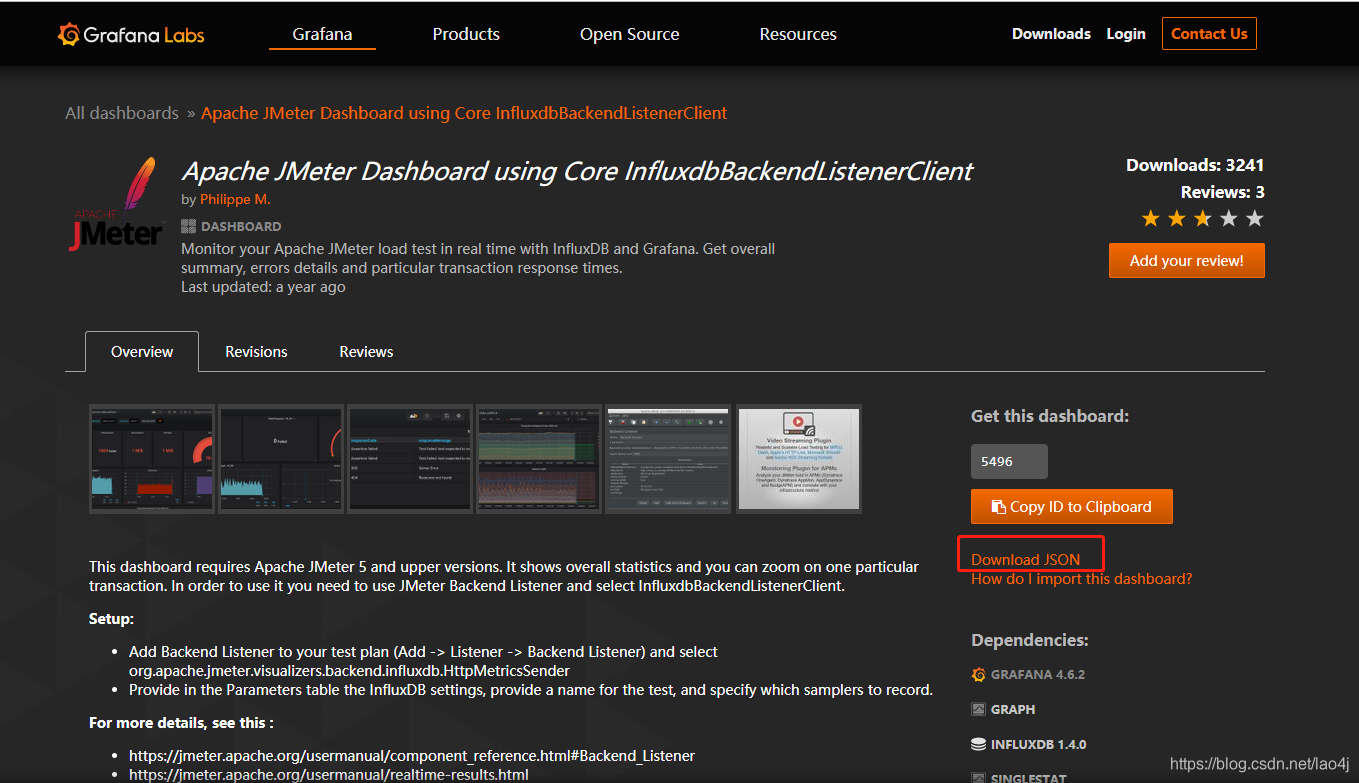The height and width of the screenshot is (783, 1359).
Task: Click the INFLUXDB 1.4.0 database icon
Action: click(x=978, y=743)
